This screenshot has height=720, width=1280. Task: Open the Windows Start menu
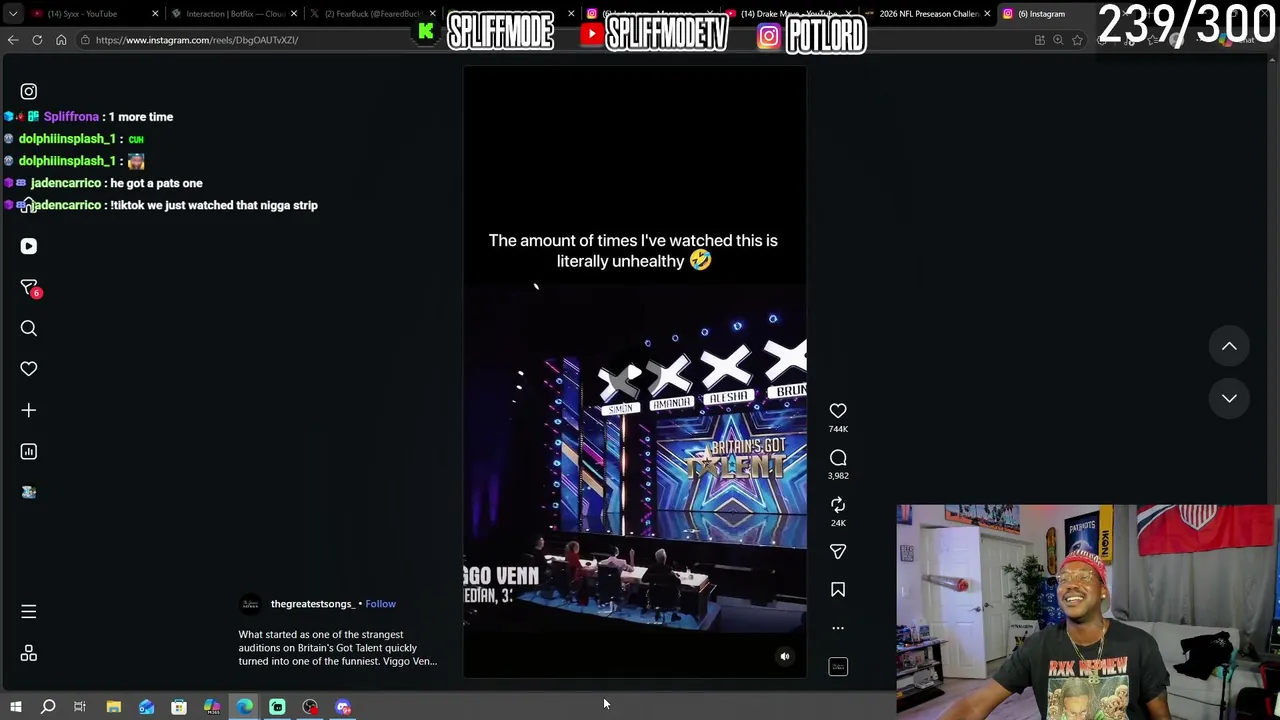tap(15, 707)
